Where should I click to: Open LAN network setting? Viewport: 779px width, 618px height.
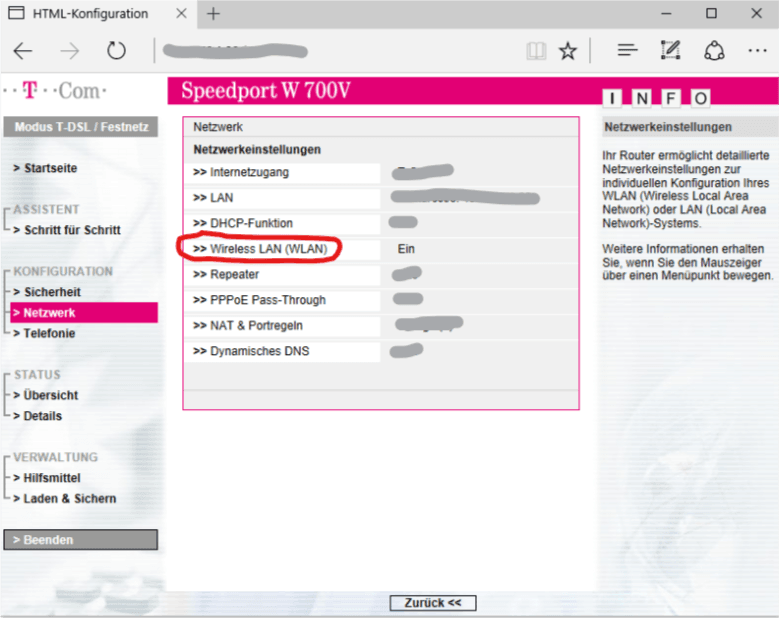click(283, 198)
